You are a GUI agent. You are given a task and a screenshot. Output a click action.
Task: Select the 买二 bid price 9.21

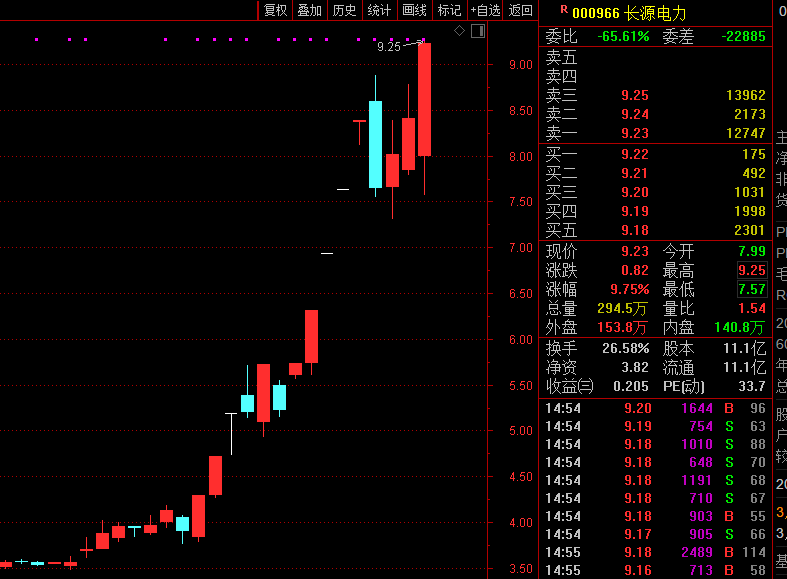click(x=635, y=174)
